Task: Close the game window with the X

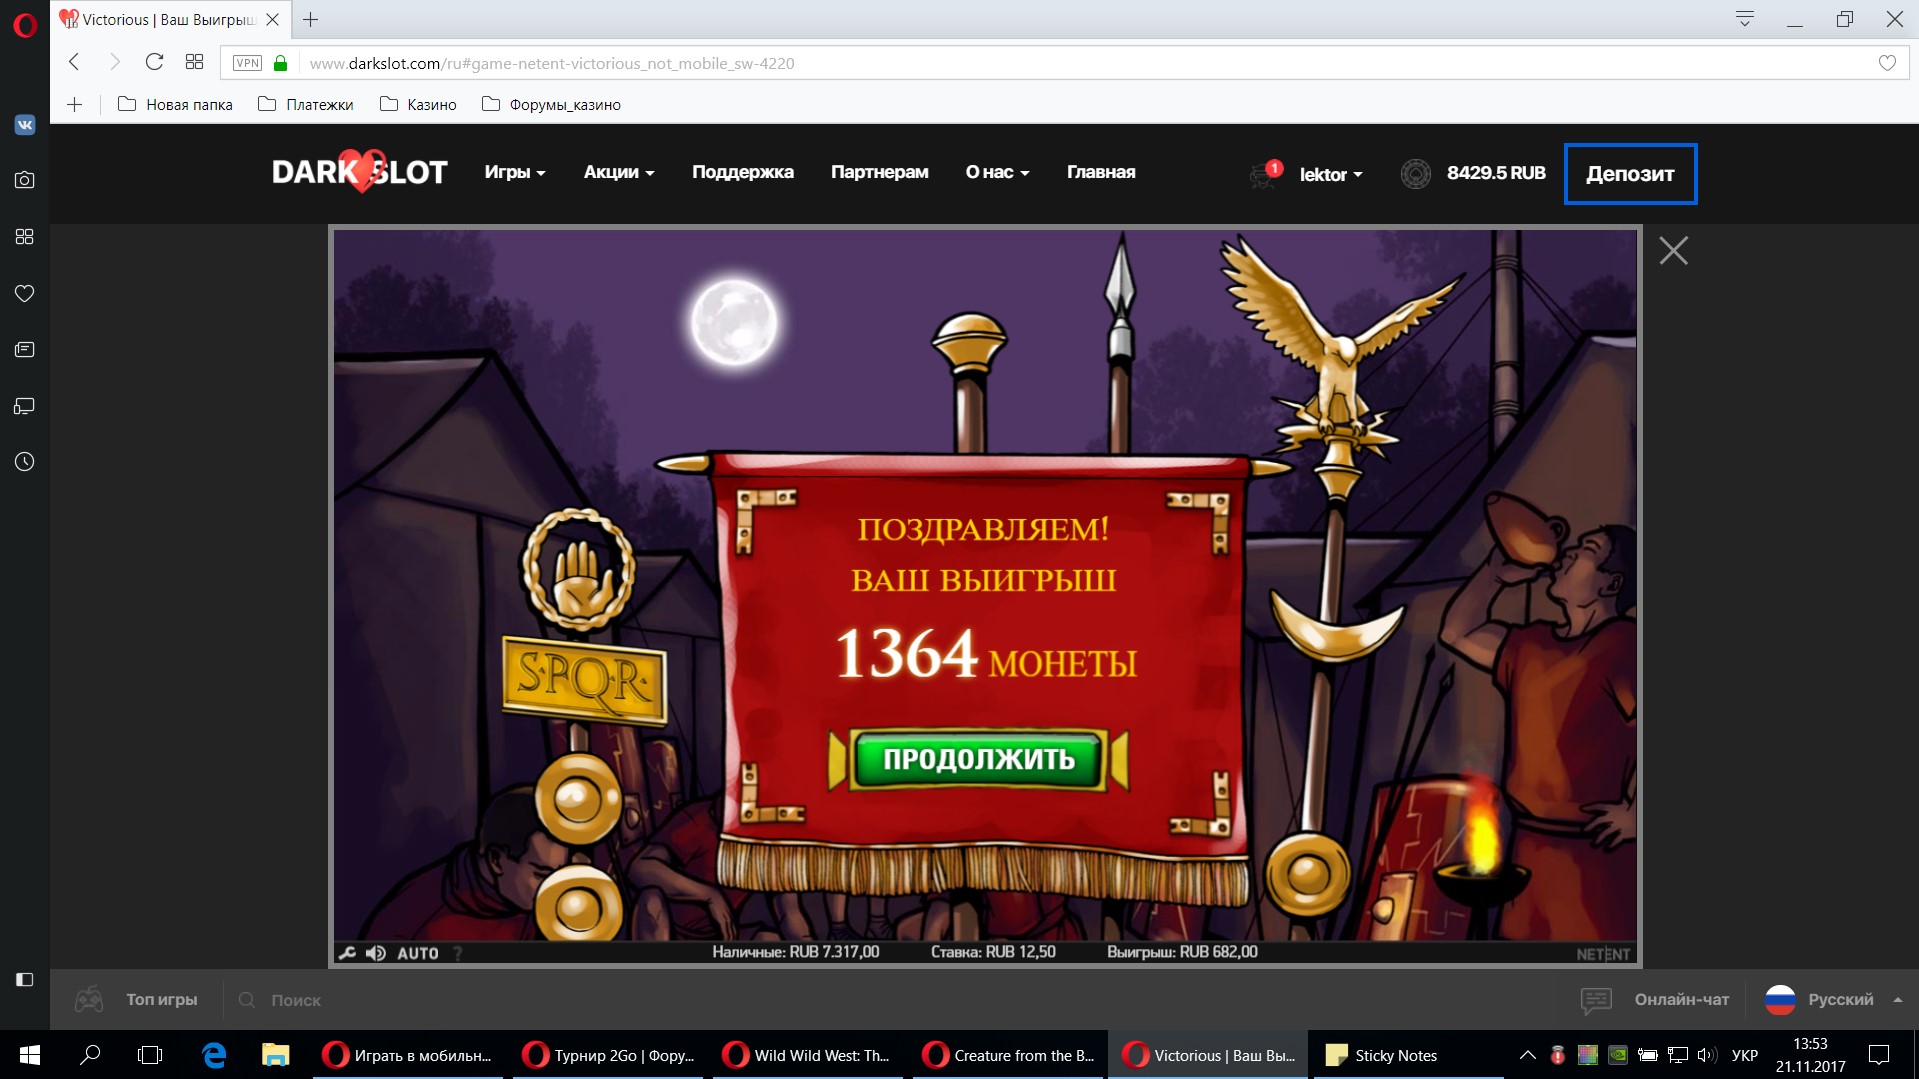Action: [x=1673, y=250]
